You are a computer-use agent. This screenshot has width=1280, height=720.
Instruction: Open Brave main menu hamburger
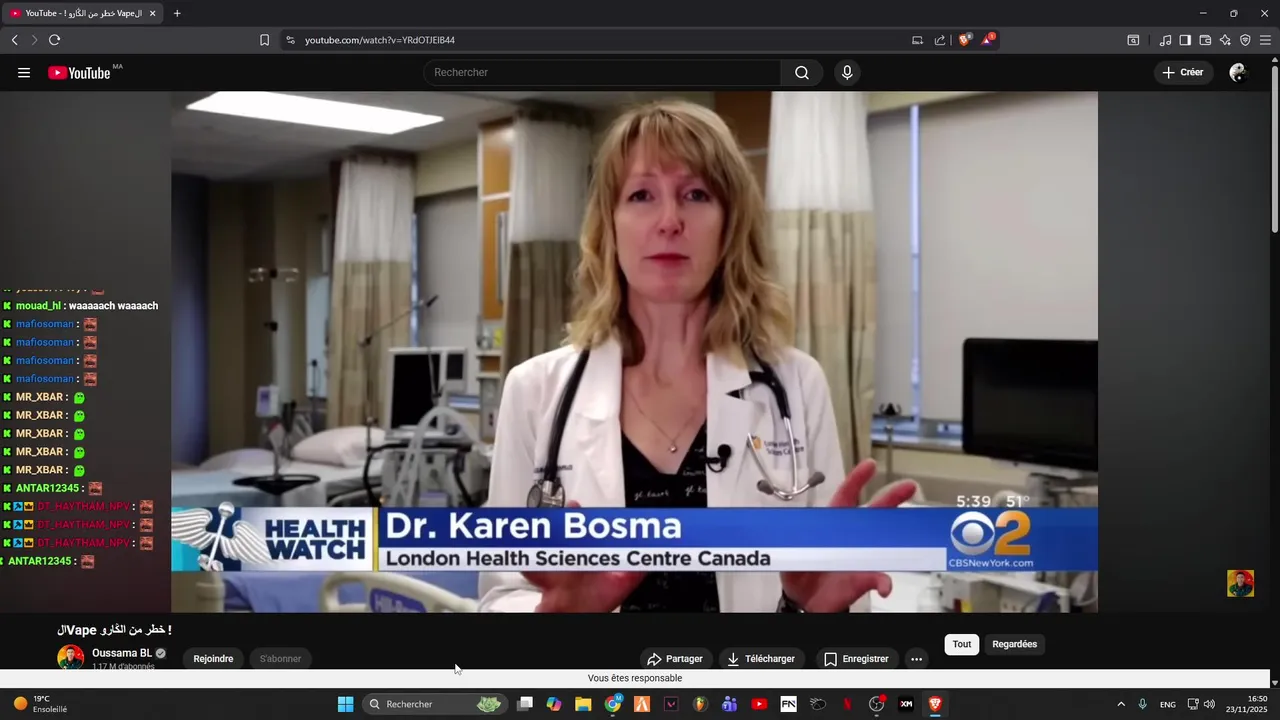click(x=1265, y=40)
